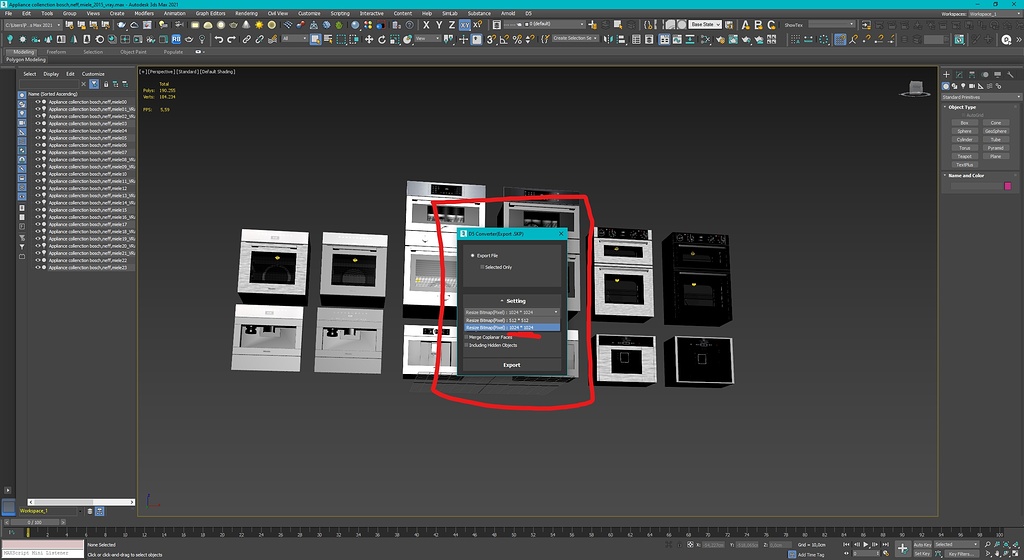Screen dimensions: 1024x560
Task: Click the Scene Explorer lock icon
Action: (x=106, y=84)
